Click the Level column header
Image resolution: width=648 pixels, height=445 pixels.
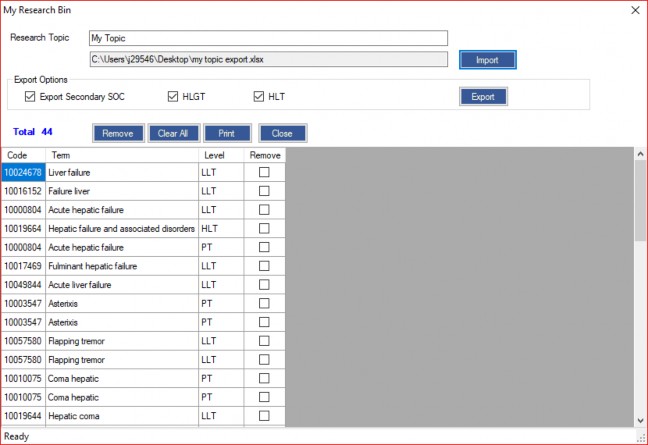220,155
